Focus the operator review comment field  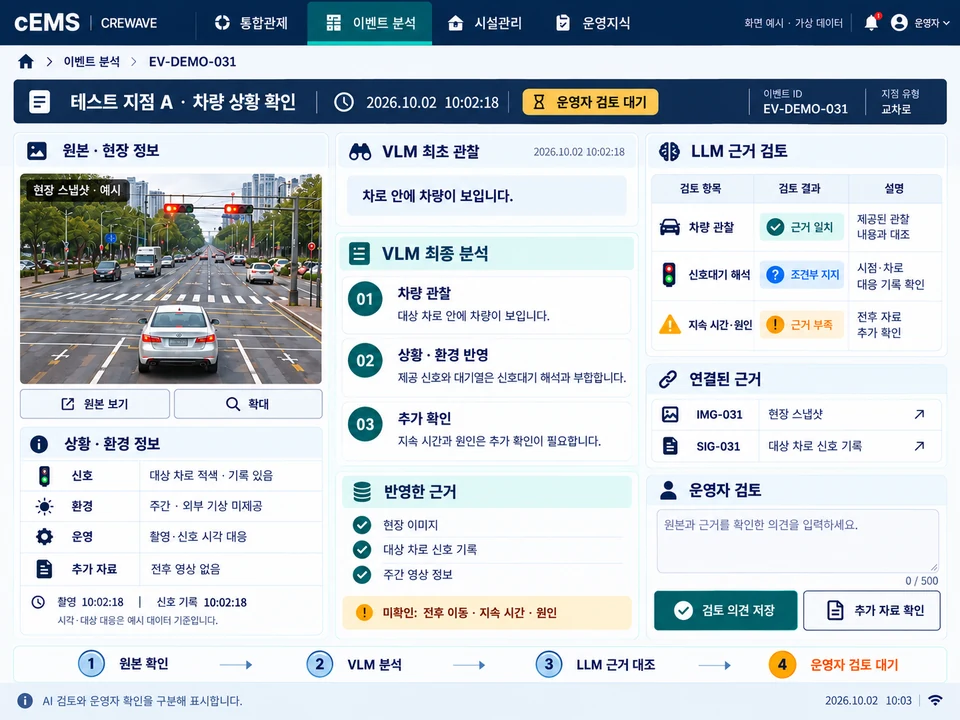pyautogui.click(x=798, y=541)
